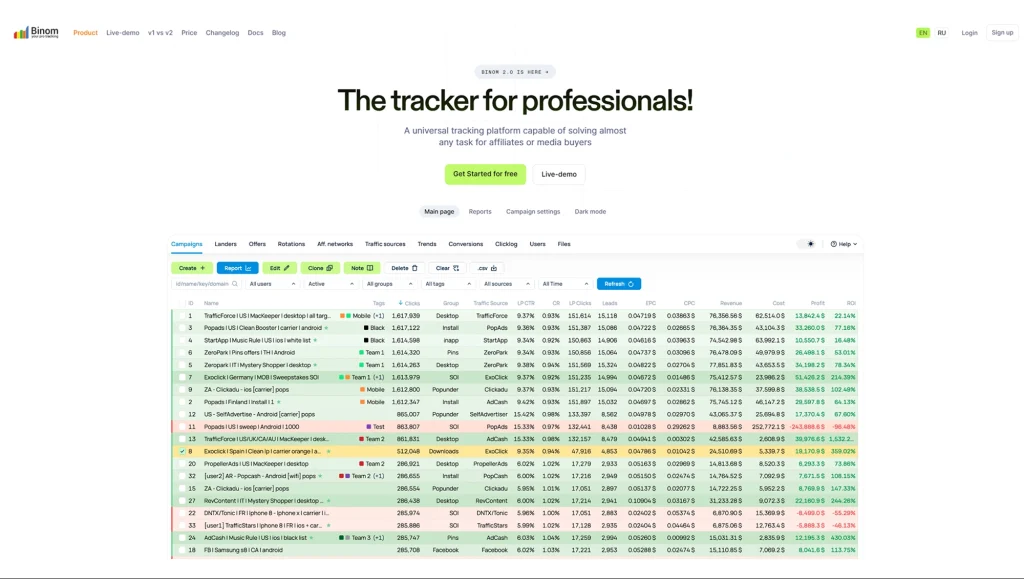Click the Binom logo icon
This screenshot has height=579, width=1024.
click(x=21, y=33)
